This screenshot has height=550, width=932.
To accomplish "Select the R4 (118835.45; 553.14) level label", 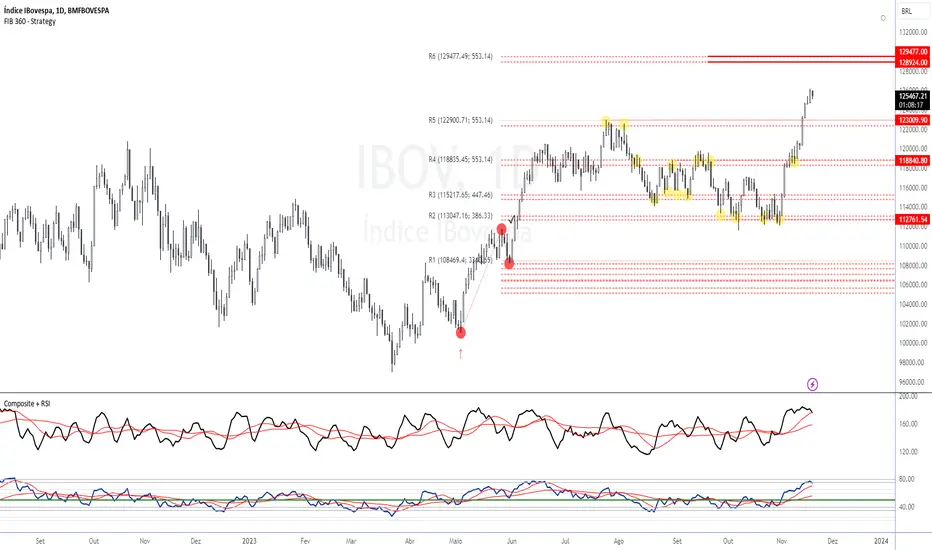I will point(460,159).
